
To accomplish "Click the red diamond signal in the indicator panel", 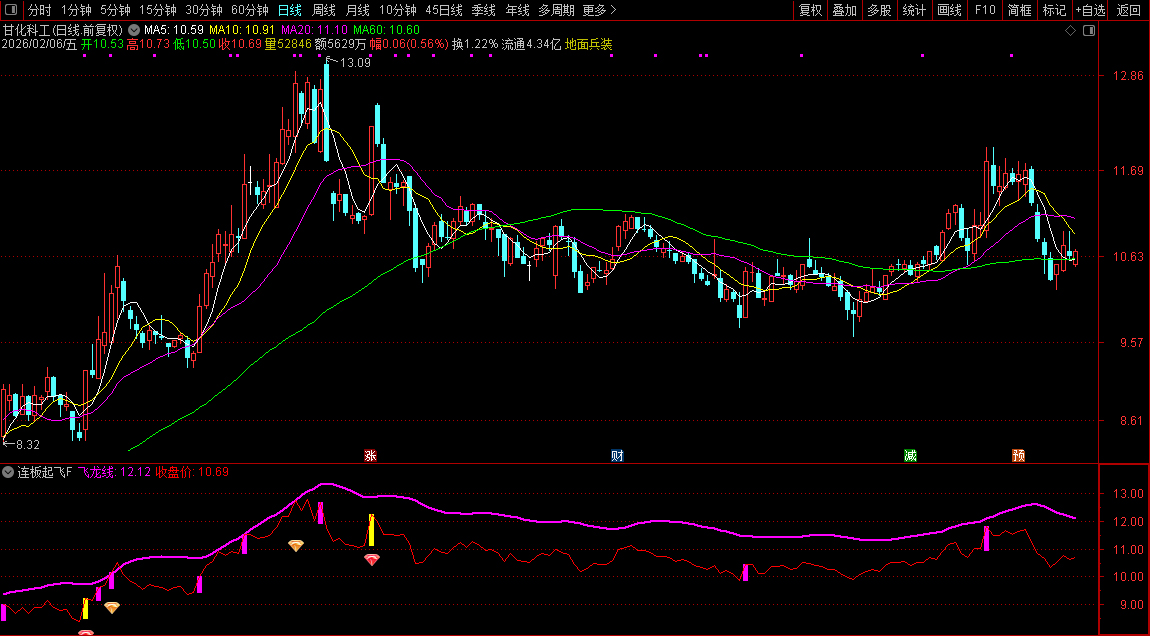I will point(372,560).
